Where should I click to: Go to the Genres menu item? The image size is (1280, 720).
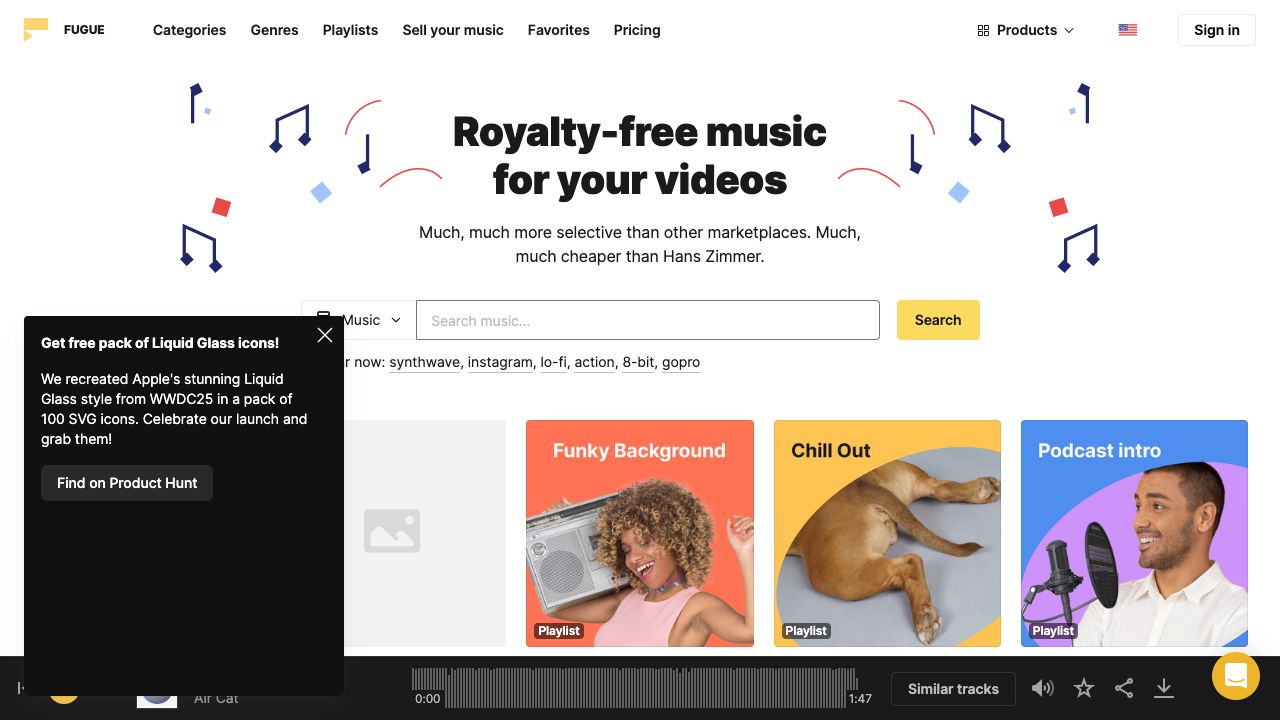tap(274, 30)
